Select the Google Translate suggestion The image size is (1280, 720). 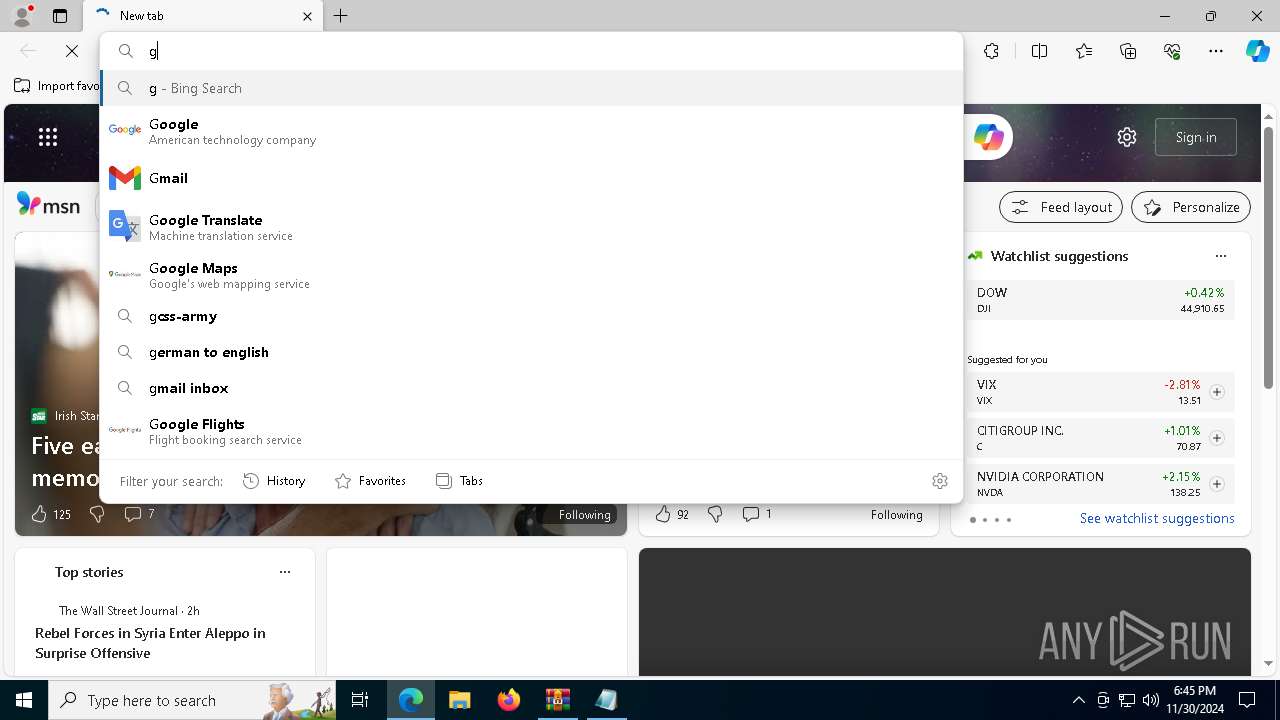(x=531, y=227)
